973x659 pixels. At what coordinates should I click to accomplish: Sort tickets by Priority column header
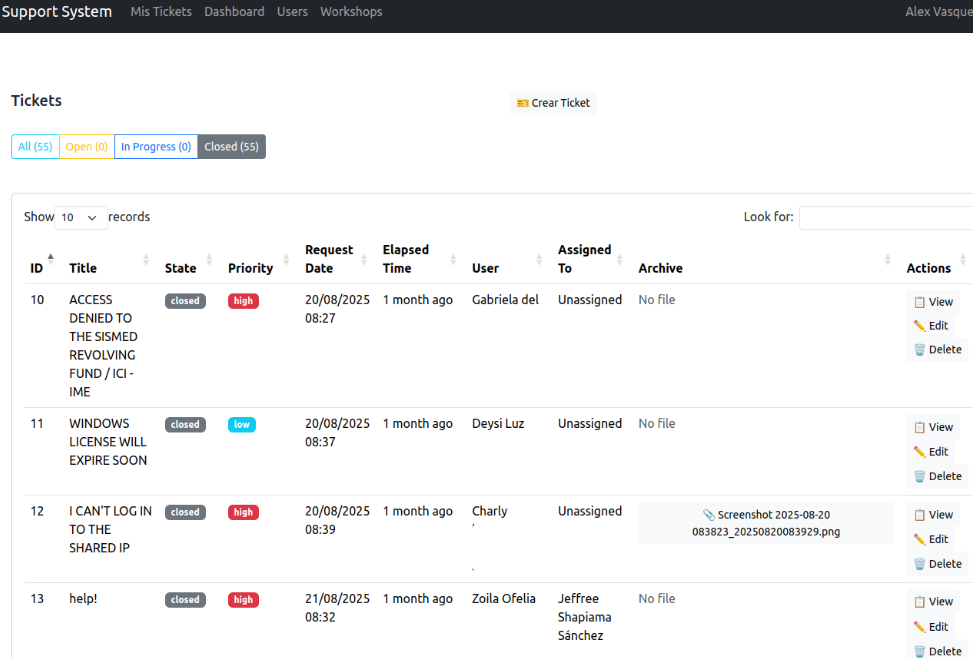(x=250, y=268)
